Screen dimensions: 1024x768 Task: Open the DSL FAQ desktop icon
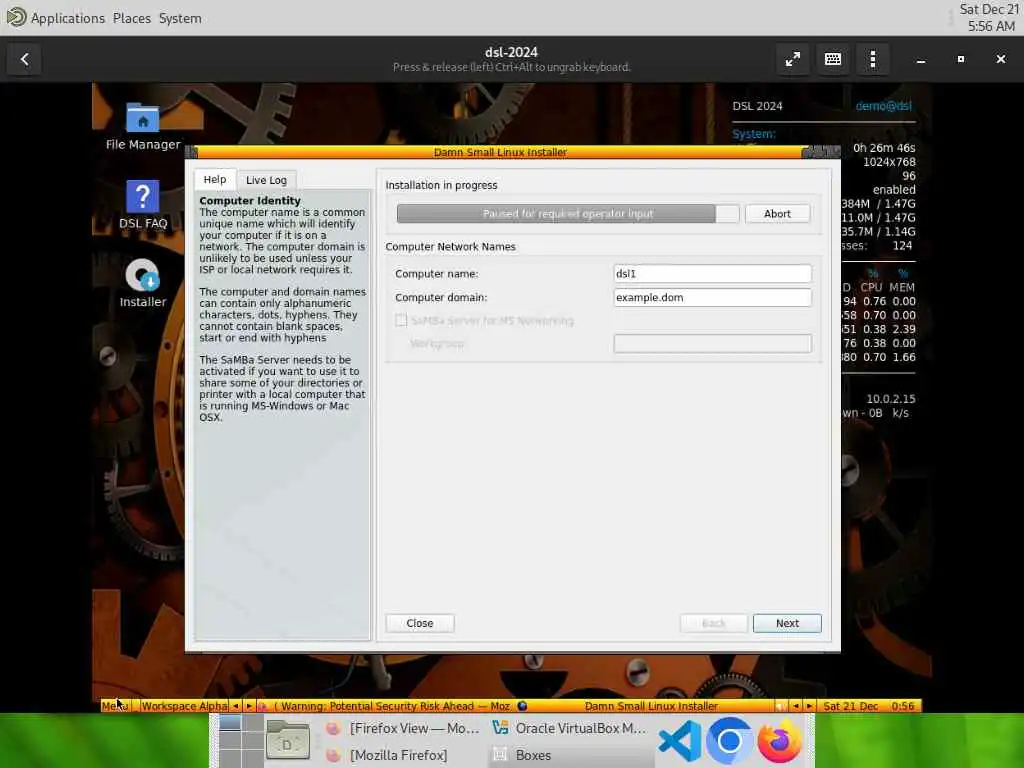[x=142, y=204]
